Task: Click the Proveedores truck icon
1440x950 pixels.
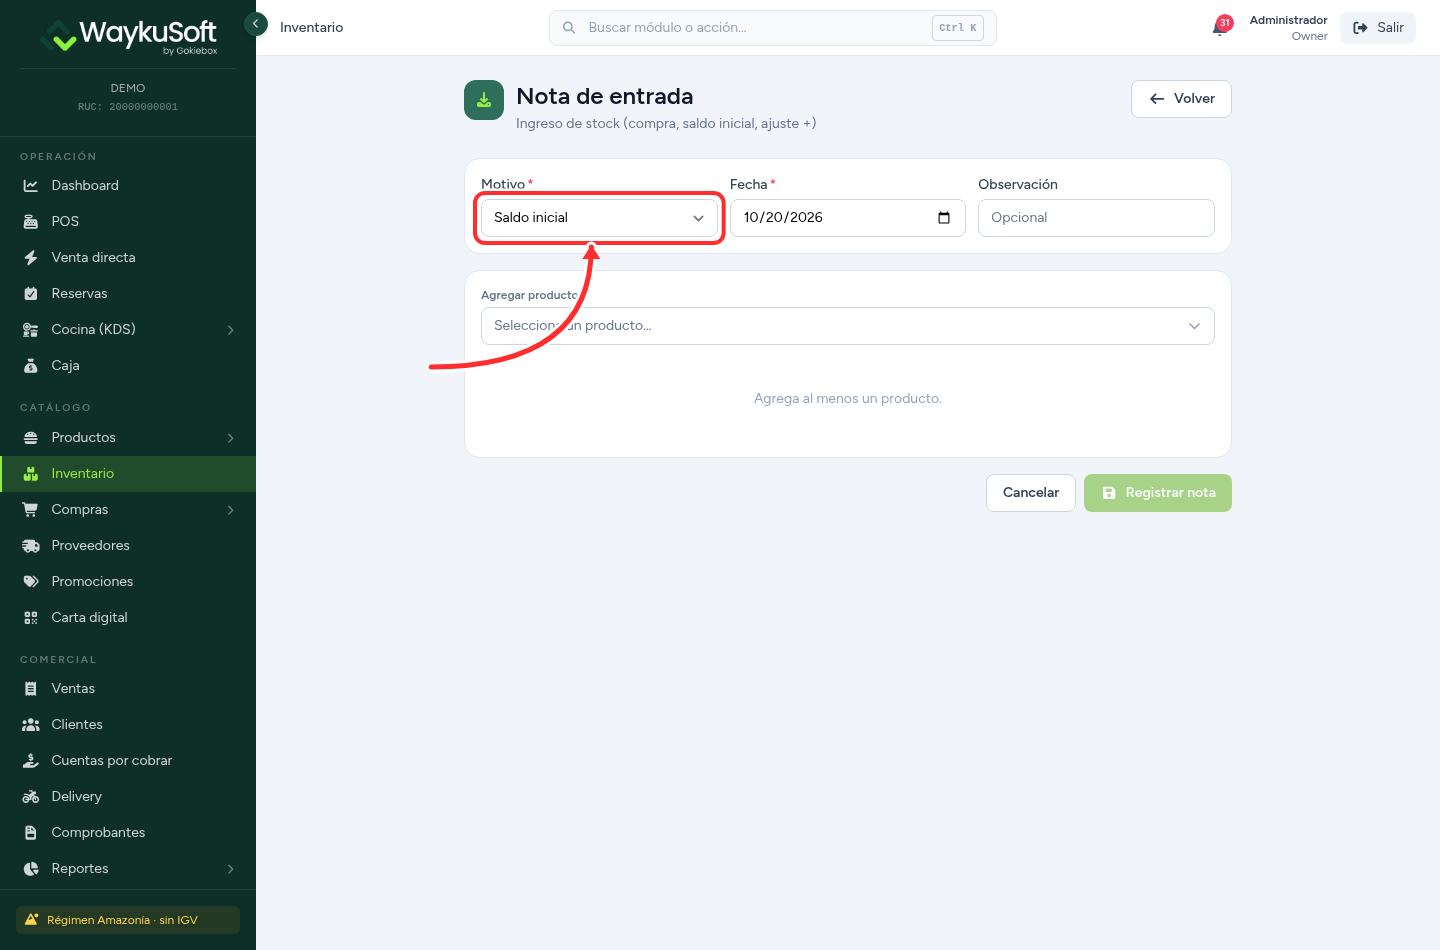Action: click(31, 546)
